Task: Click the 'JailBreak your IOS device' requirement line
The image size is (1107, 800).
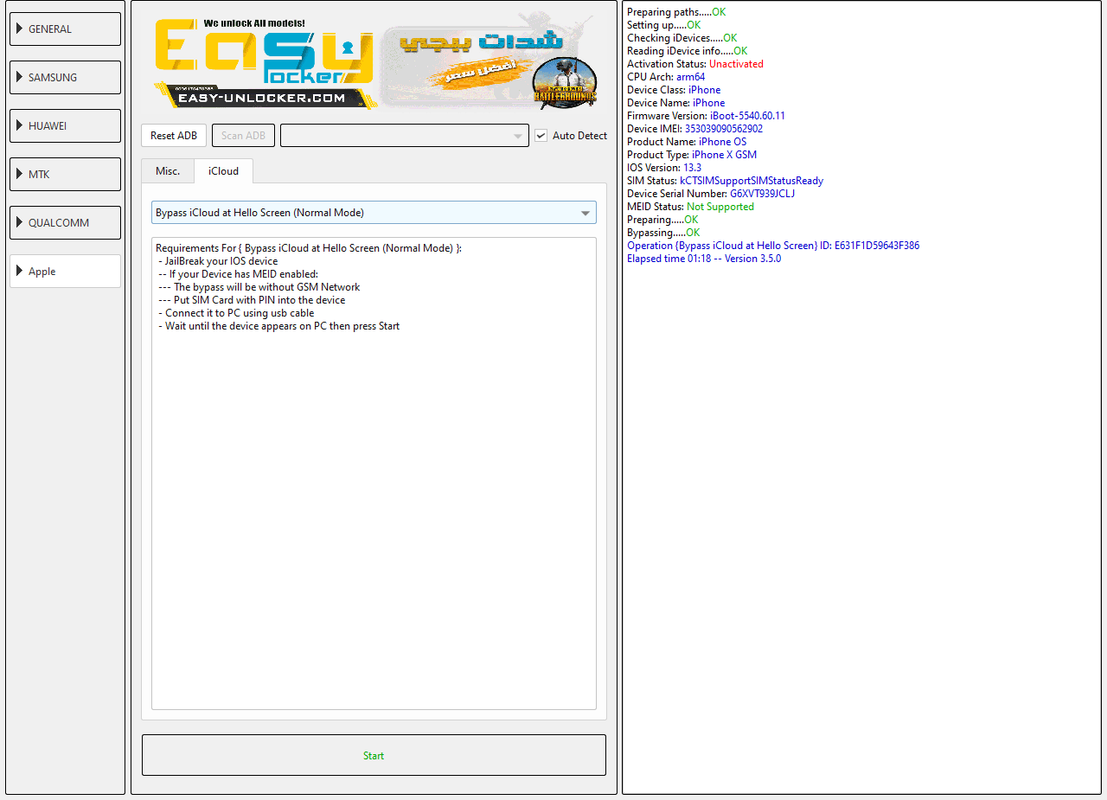Action: [x=218, y=261]
